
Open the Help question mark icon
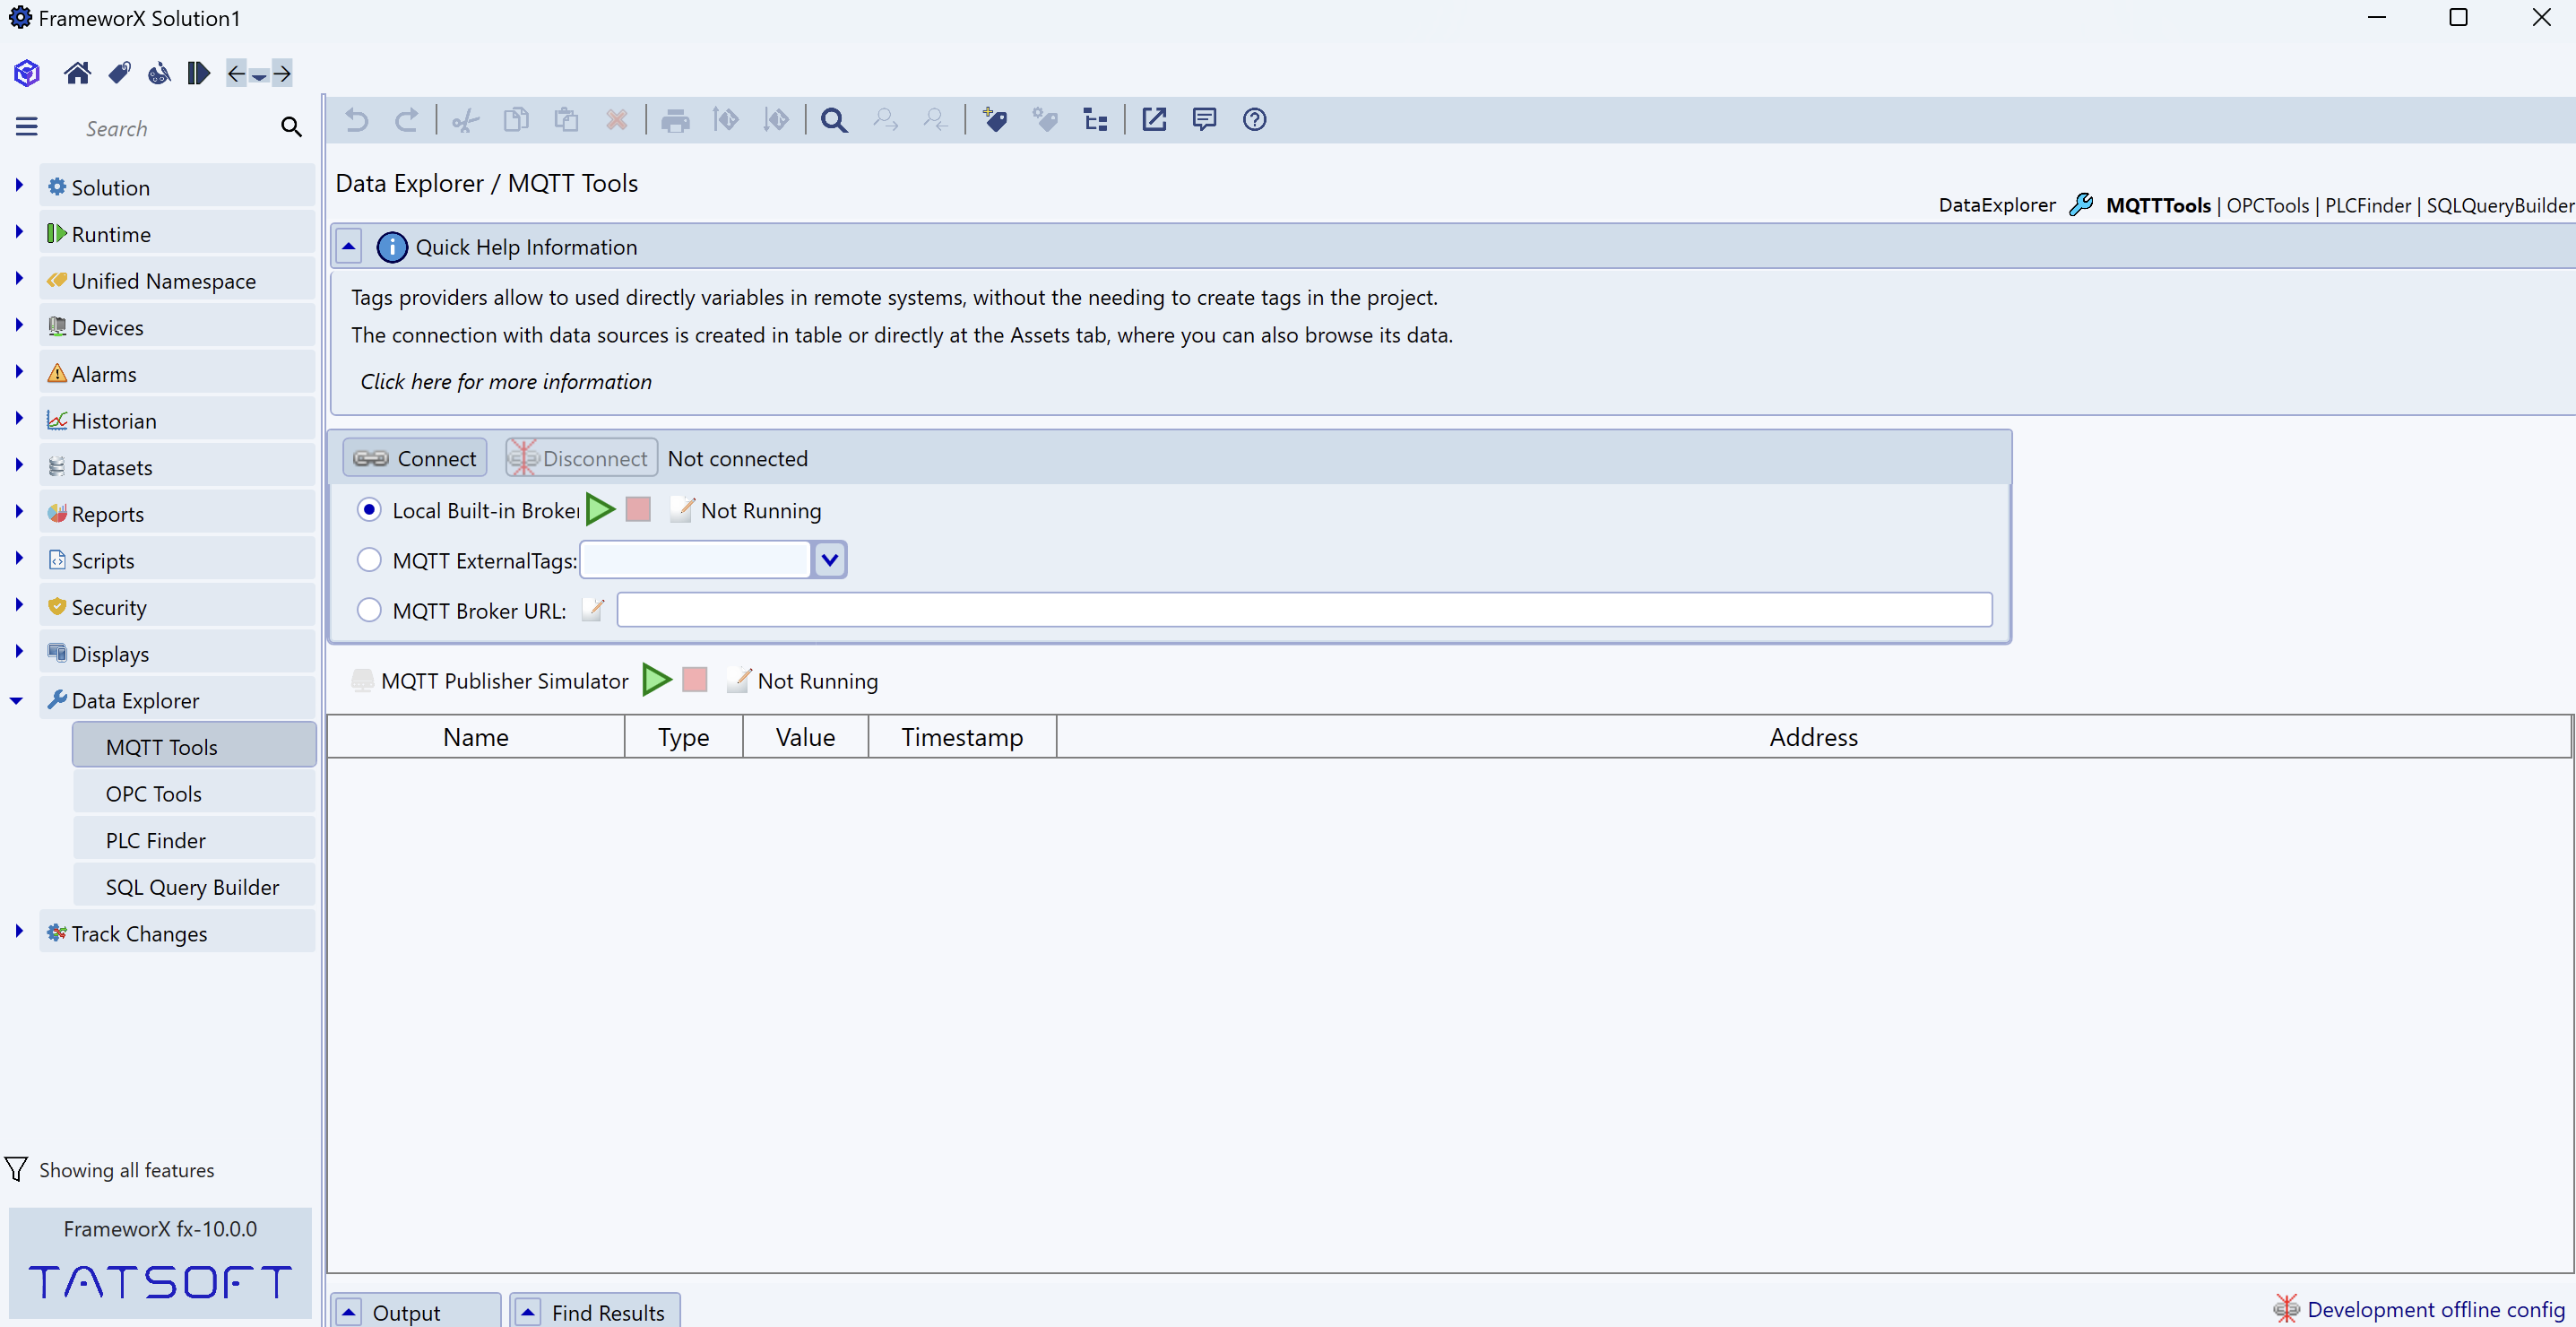1254,120
